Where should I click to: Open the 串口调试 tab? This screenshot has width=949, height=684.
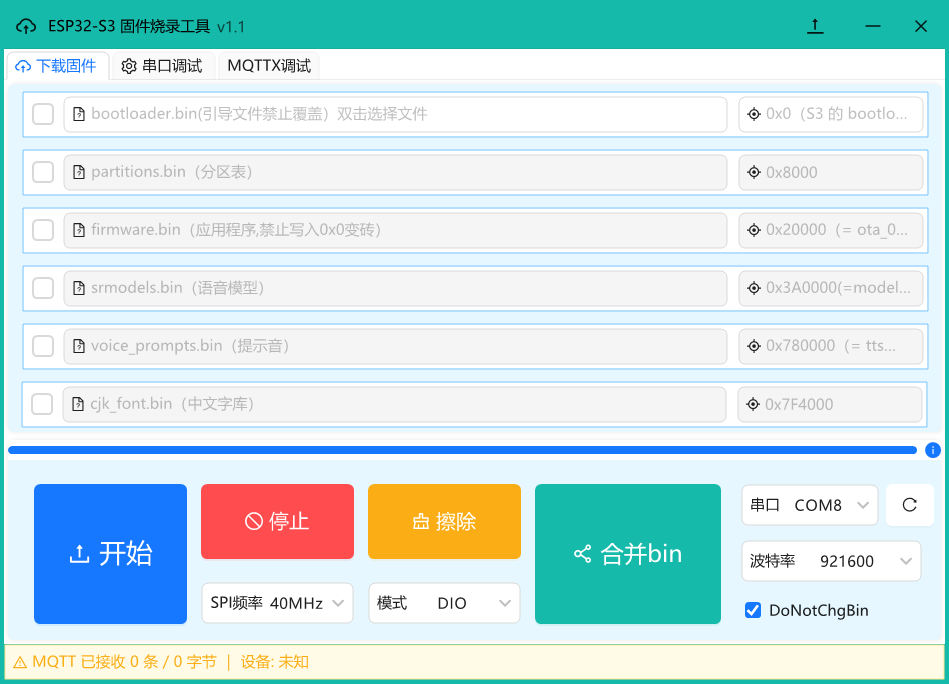pos(162,66)
